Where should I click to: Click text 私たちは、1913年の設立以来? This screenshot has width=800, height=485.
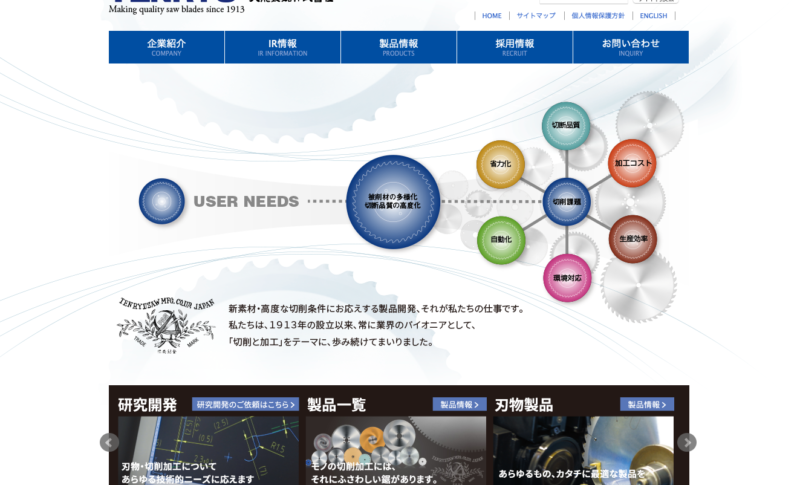pos(292,325)
